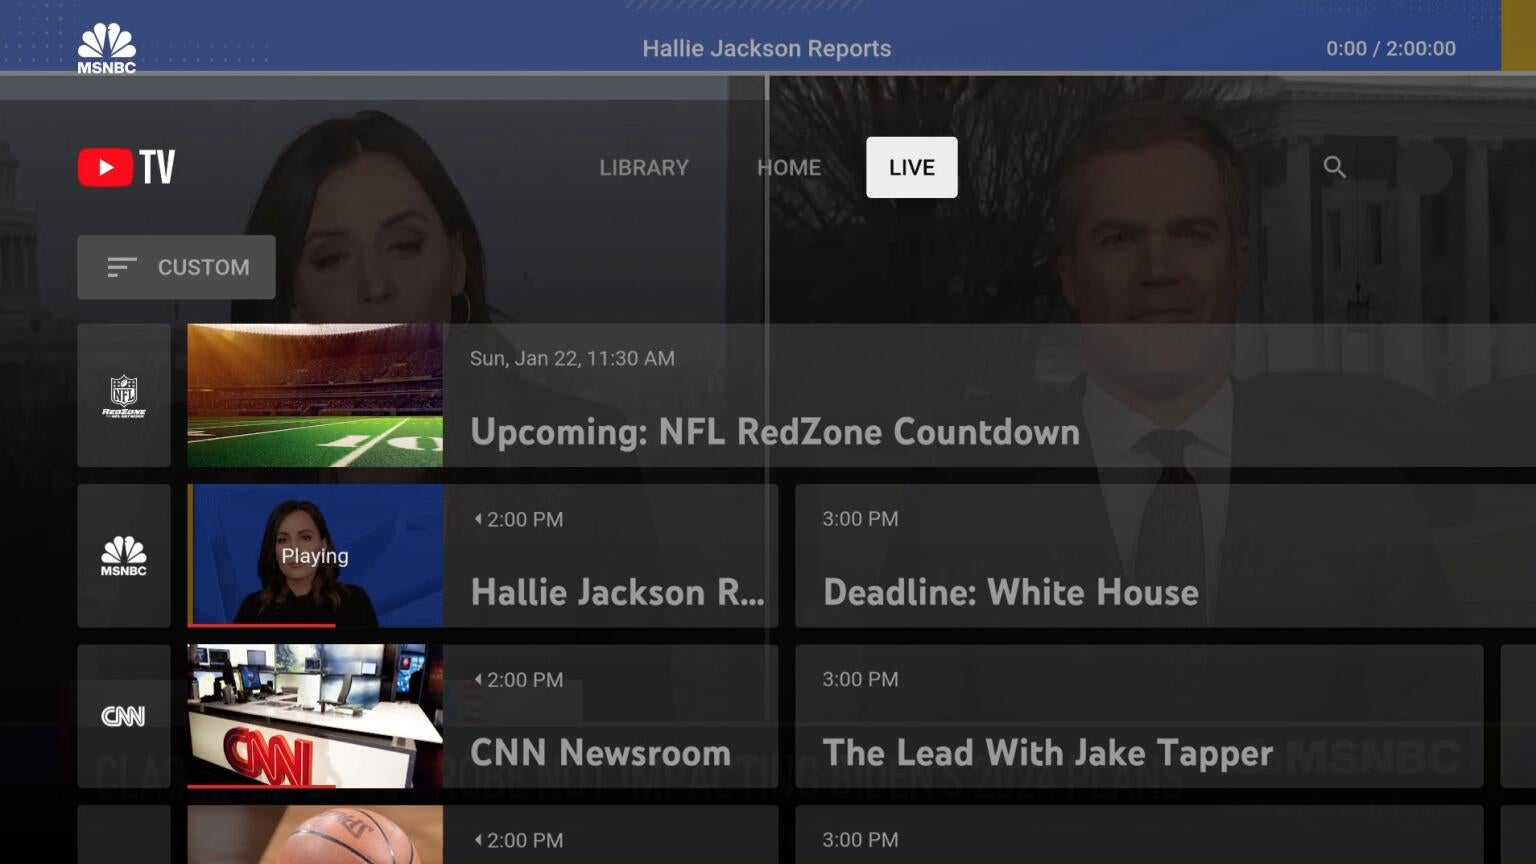The width and height of the screenshot is (1536, 864).
Task: Switch to the LIBRARY tab
Action: coord(644,167)
